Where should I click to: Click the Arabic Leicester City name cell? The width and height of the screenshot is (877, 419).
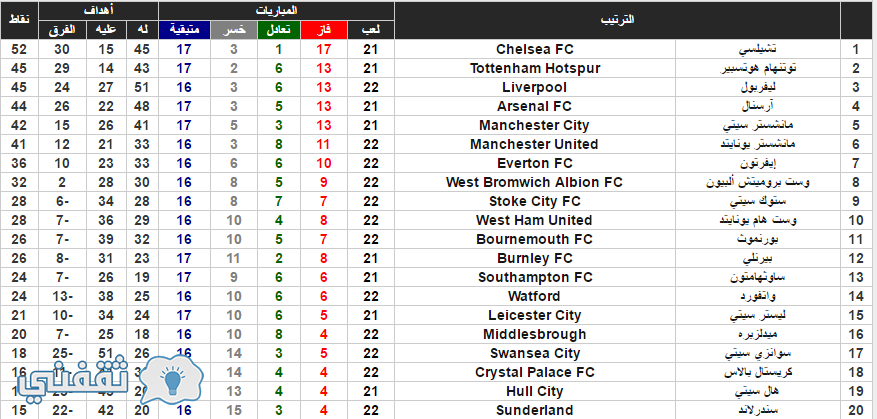[758, 316]
